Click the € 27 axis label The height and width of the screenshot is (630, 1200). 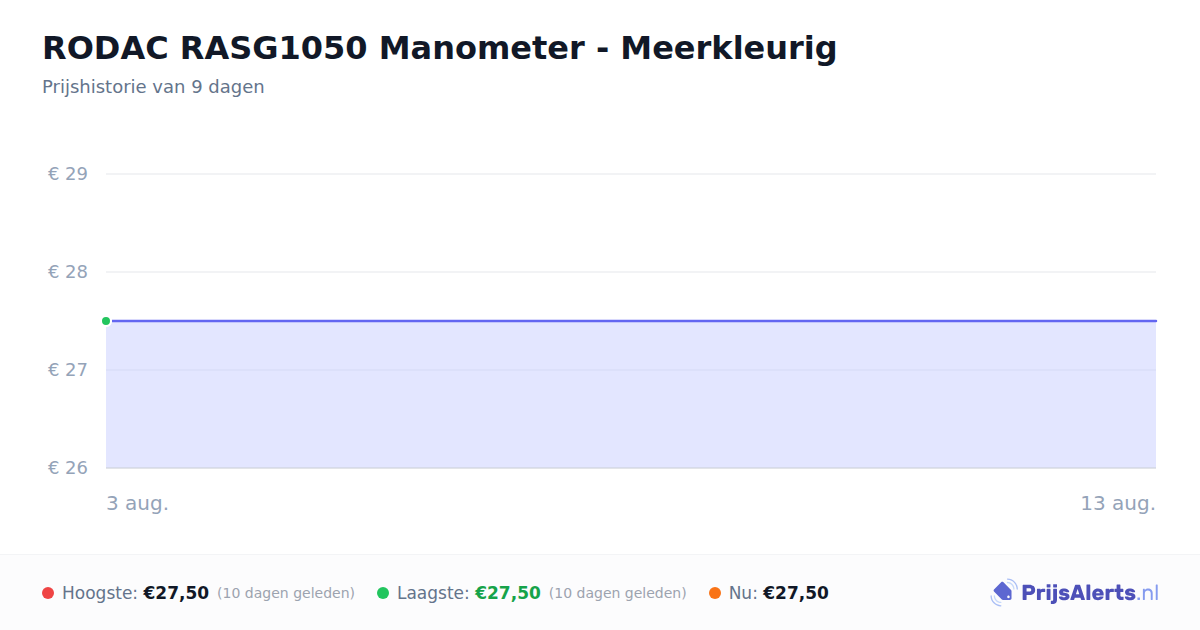[68, 370]
